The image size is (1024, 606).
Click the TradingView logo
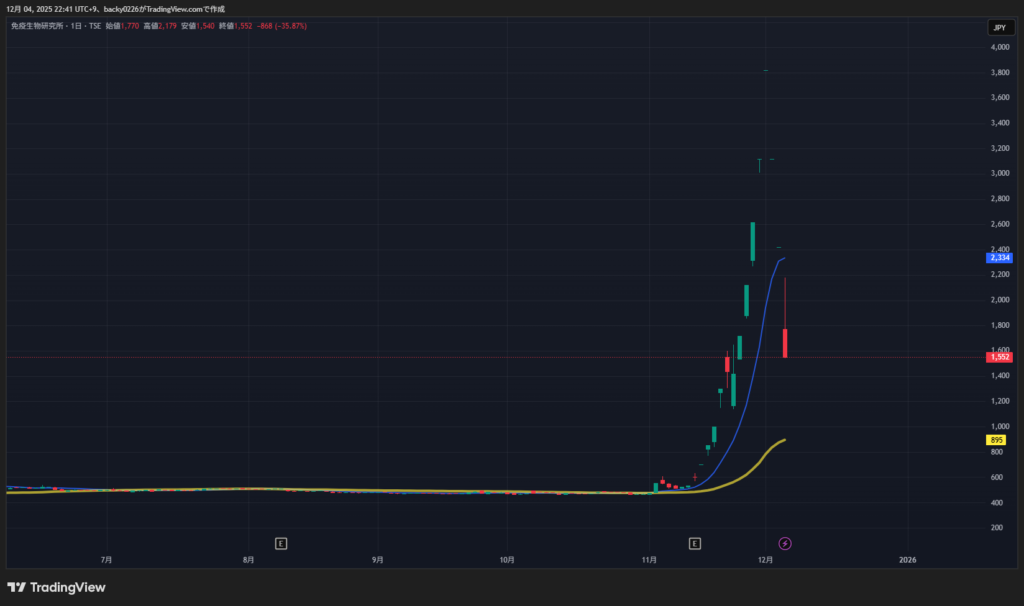(x=57, y=587)
